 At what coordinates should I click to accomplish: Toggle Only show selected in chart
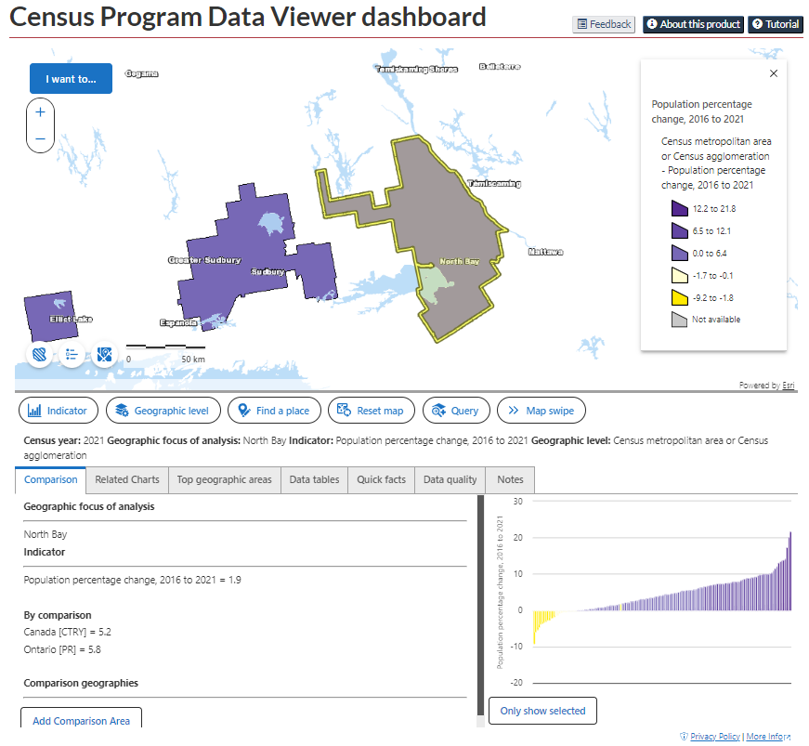point(542,711)
